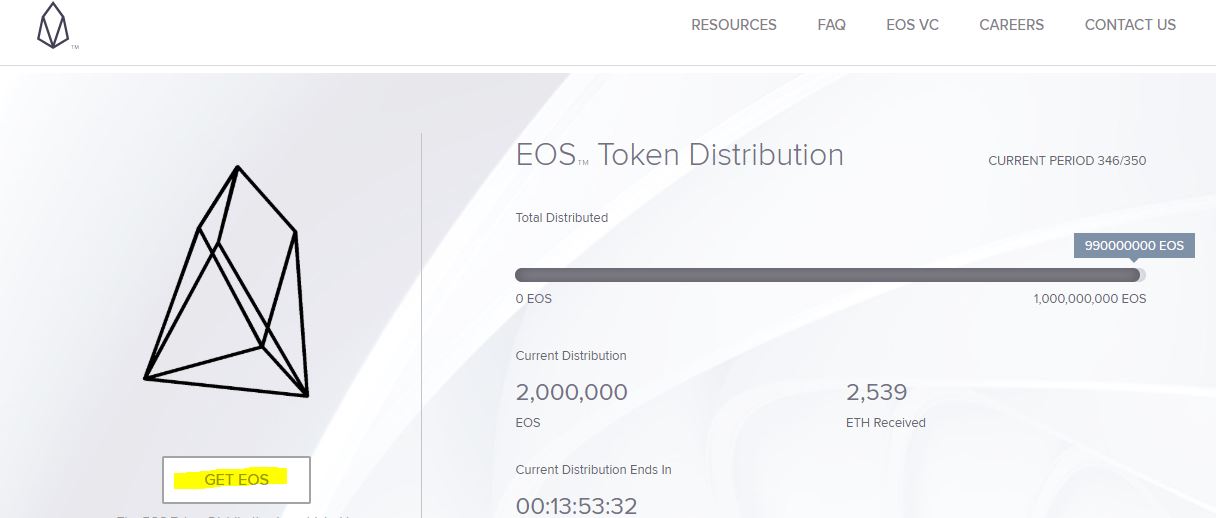Click the CURRENT PERIOD 346/350 label

pyautogui.click(x=1067, y=161)
